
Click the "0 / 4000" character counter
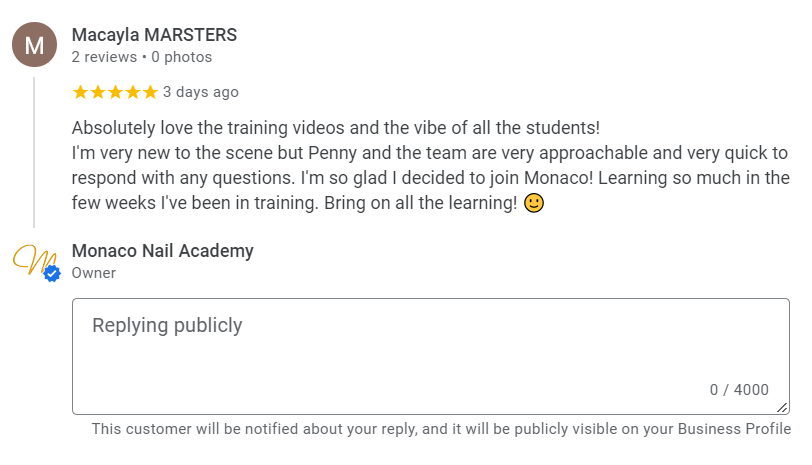click(x=739, y=390)
